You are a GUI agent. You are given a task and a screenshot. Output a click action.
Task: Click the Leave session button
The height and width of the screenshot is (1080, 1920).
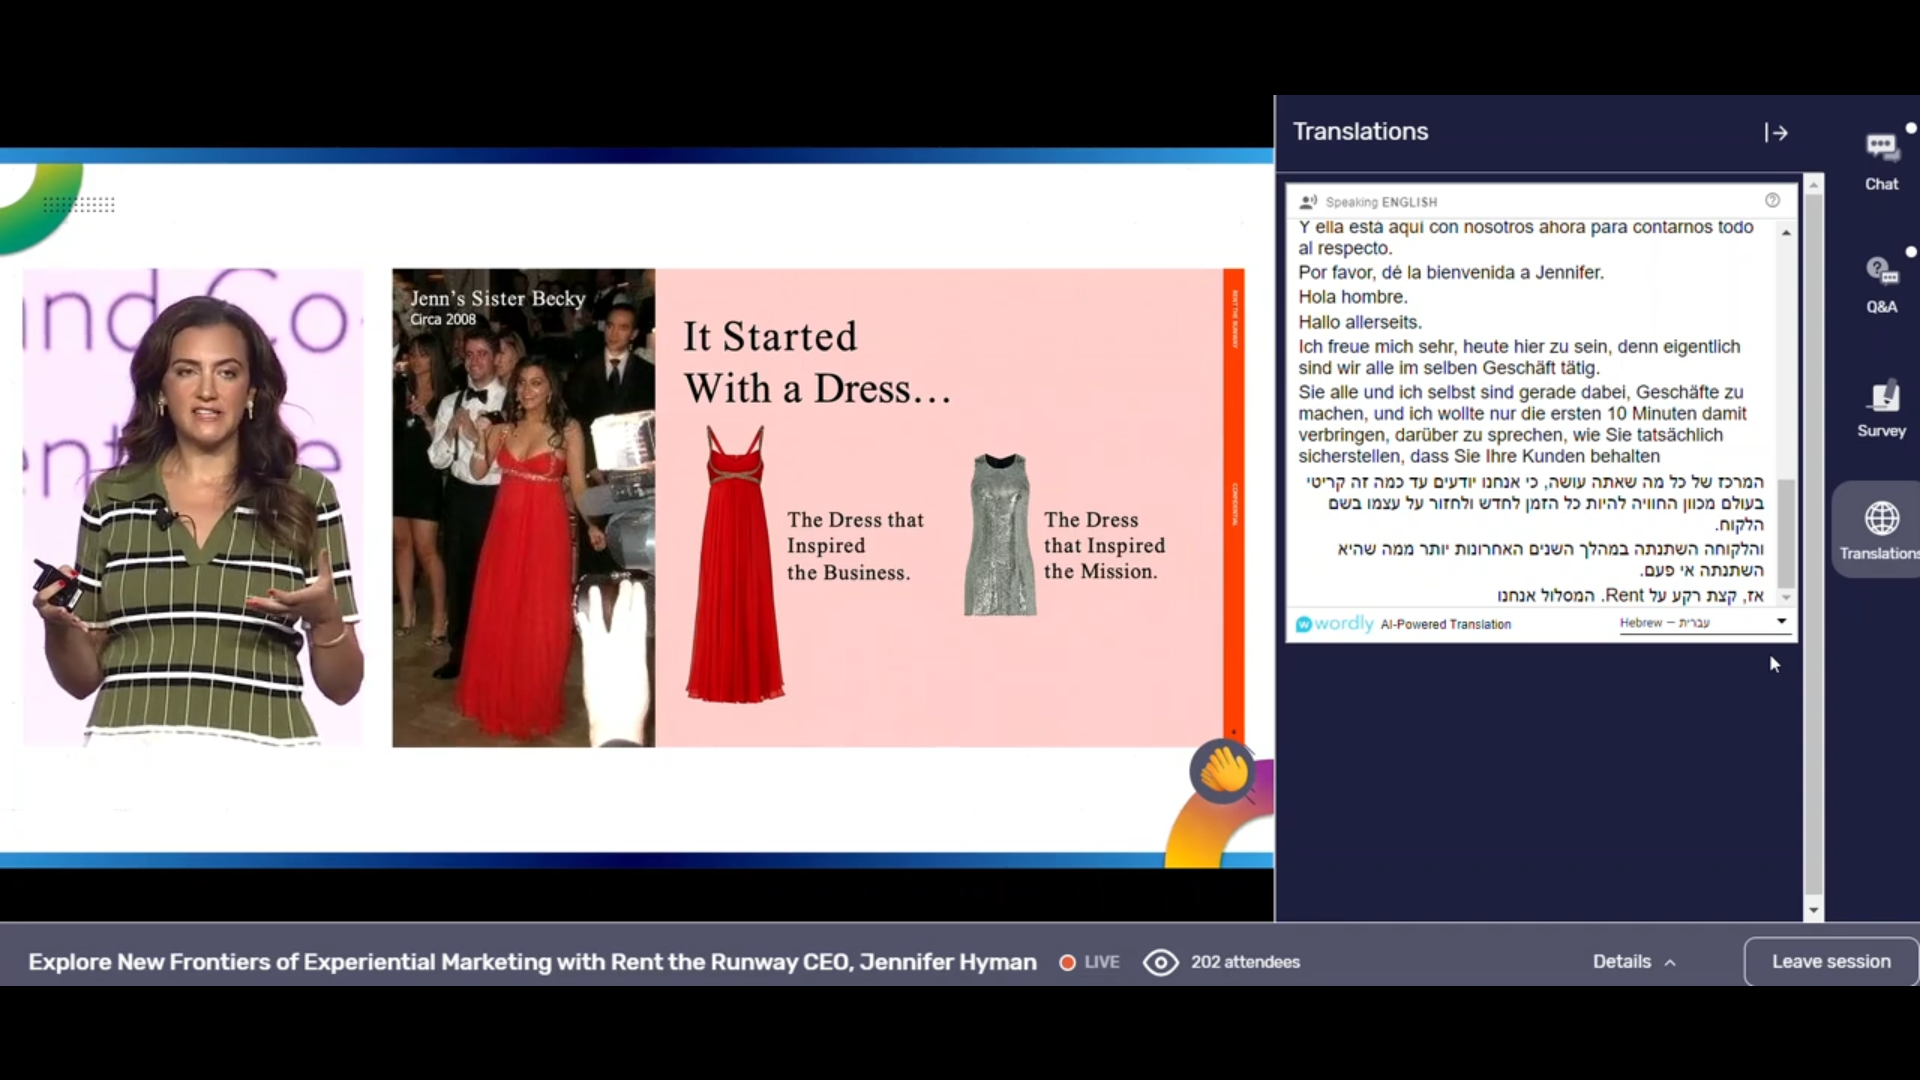pyautogui.click(x=1831, y=962)
